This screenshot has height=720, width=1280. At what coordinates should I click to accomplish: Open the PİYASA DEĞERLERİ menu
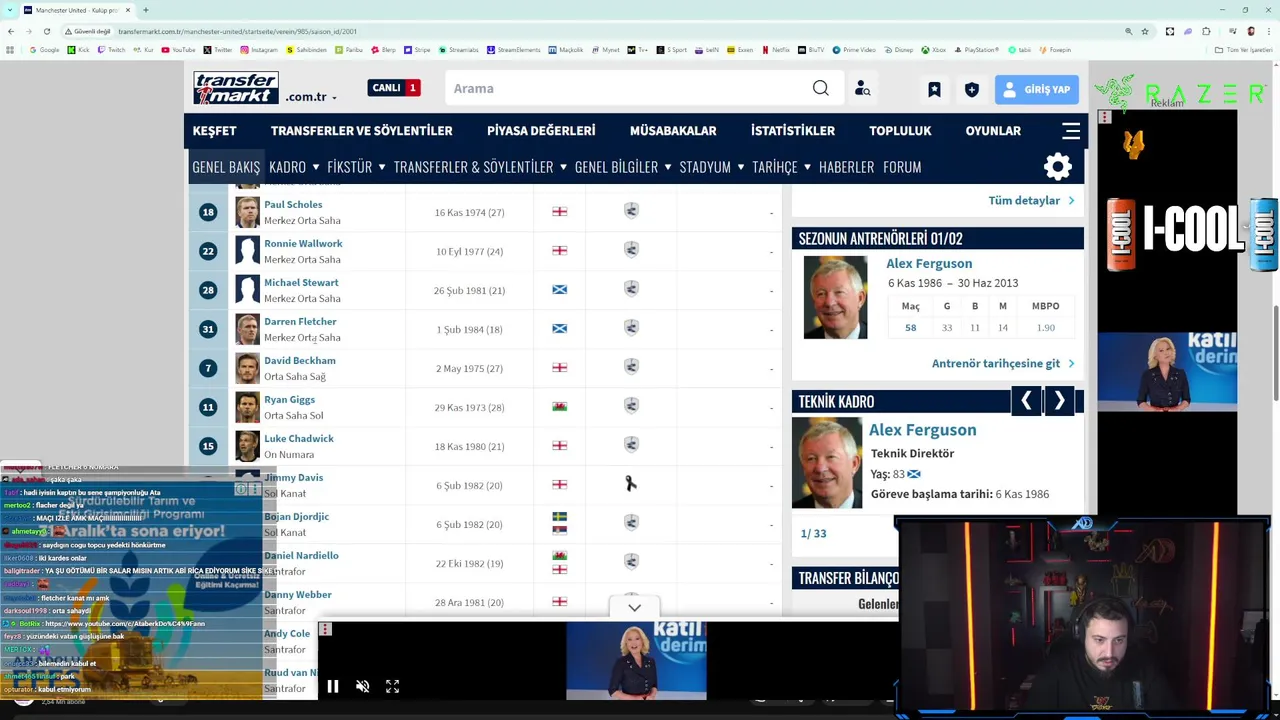(541, 131)
